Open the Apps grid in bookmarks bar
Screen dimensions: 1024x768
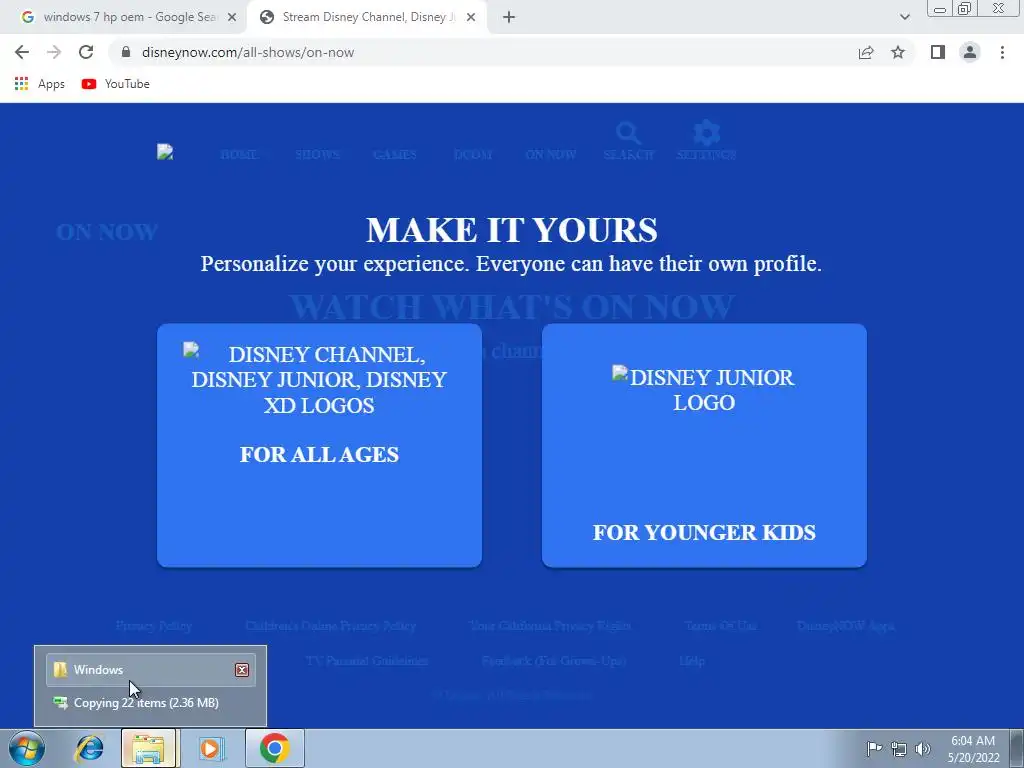click(40, 84)
